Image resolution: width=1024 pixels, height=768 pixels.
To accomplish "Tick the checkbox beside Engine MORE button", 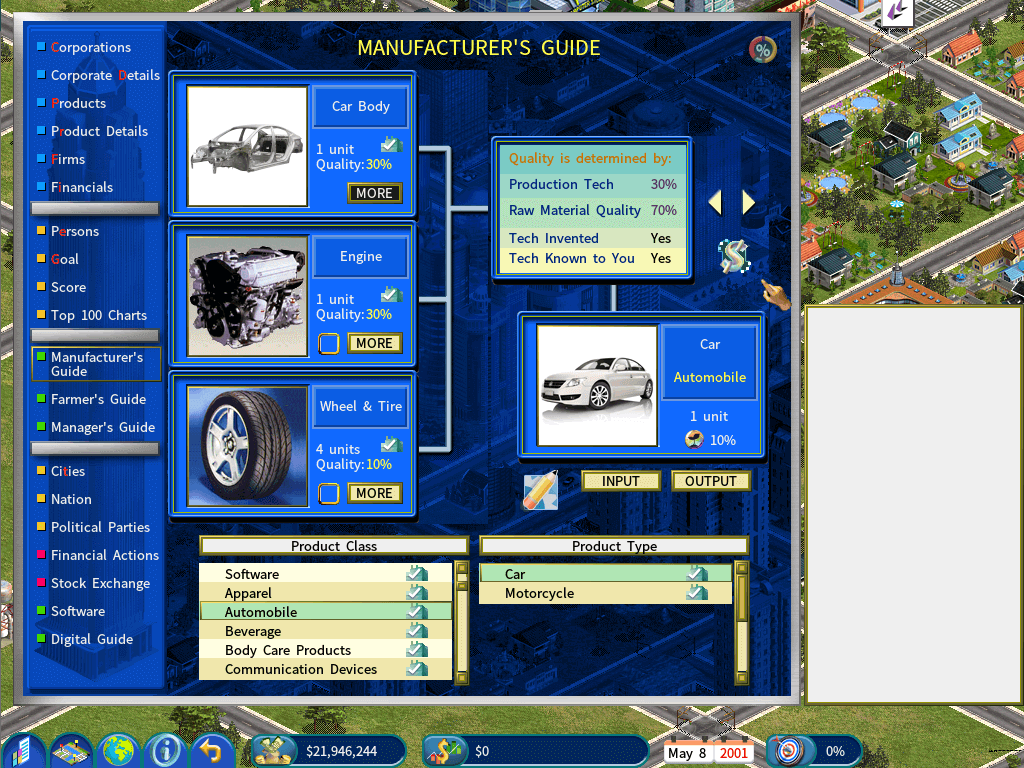I will (x=328, y=344).
